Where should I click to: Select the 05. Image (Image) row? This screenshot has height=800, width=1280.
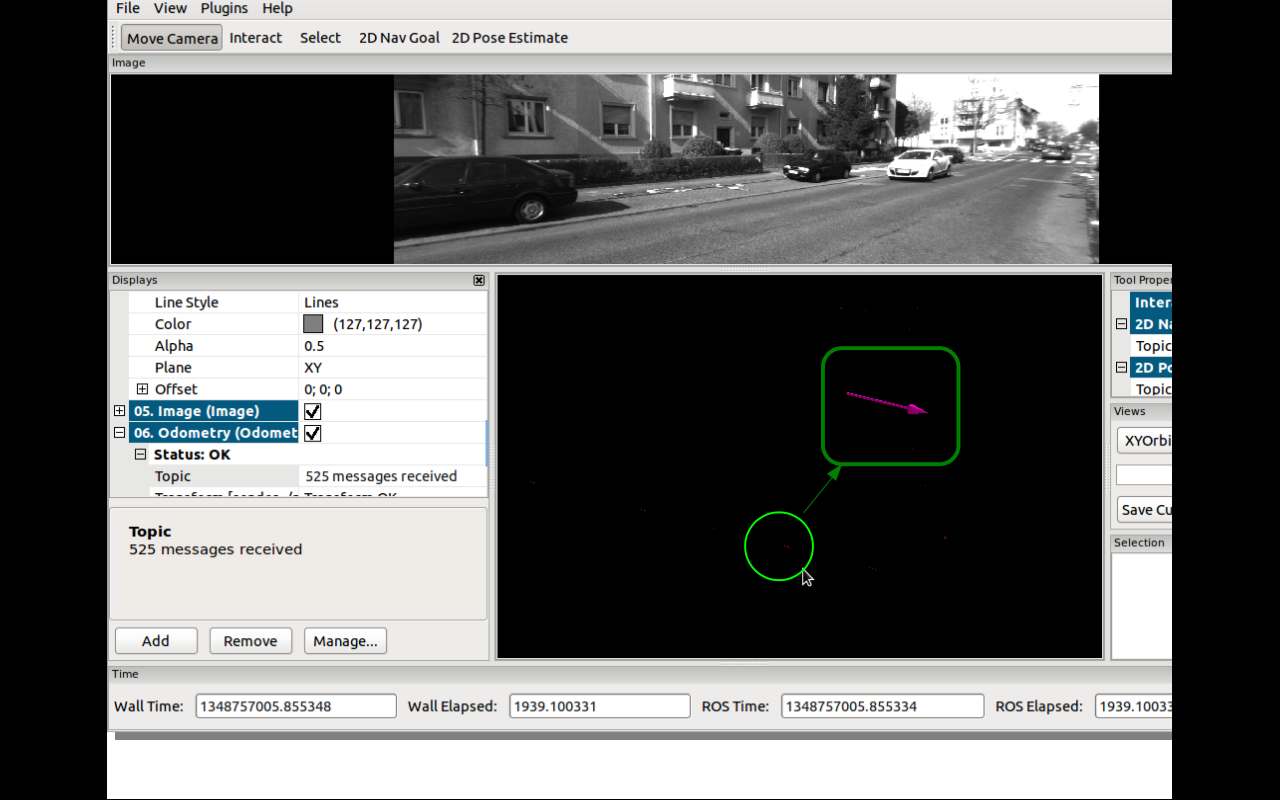(214, 411)
